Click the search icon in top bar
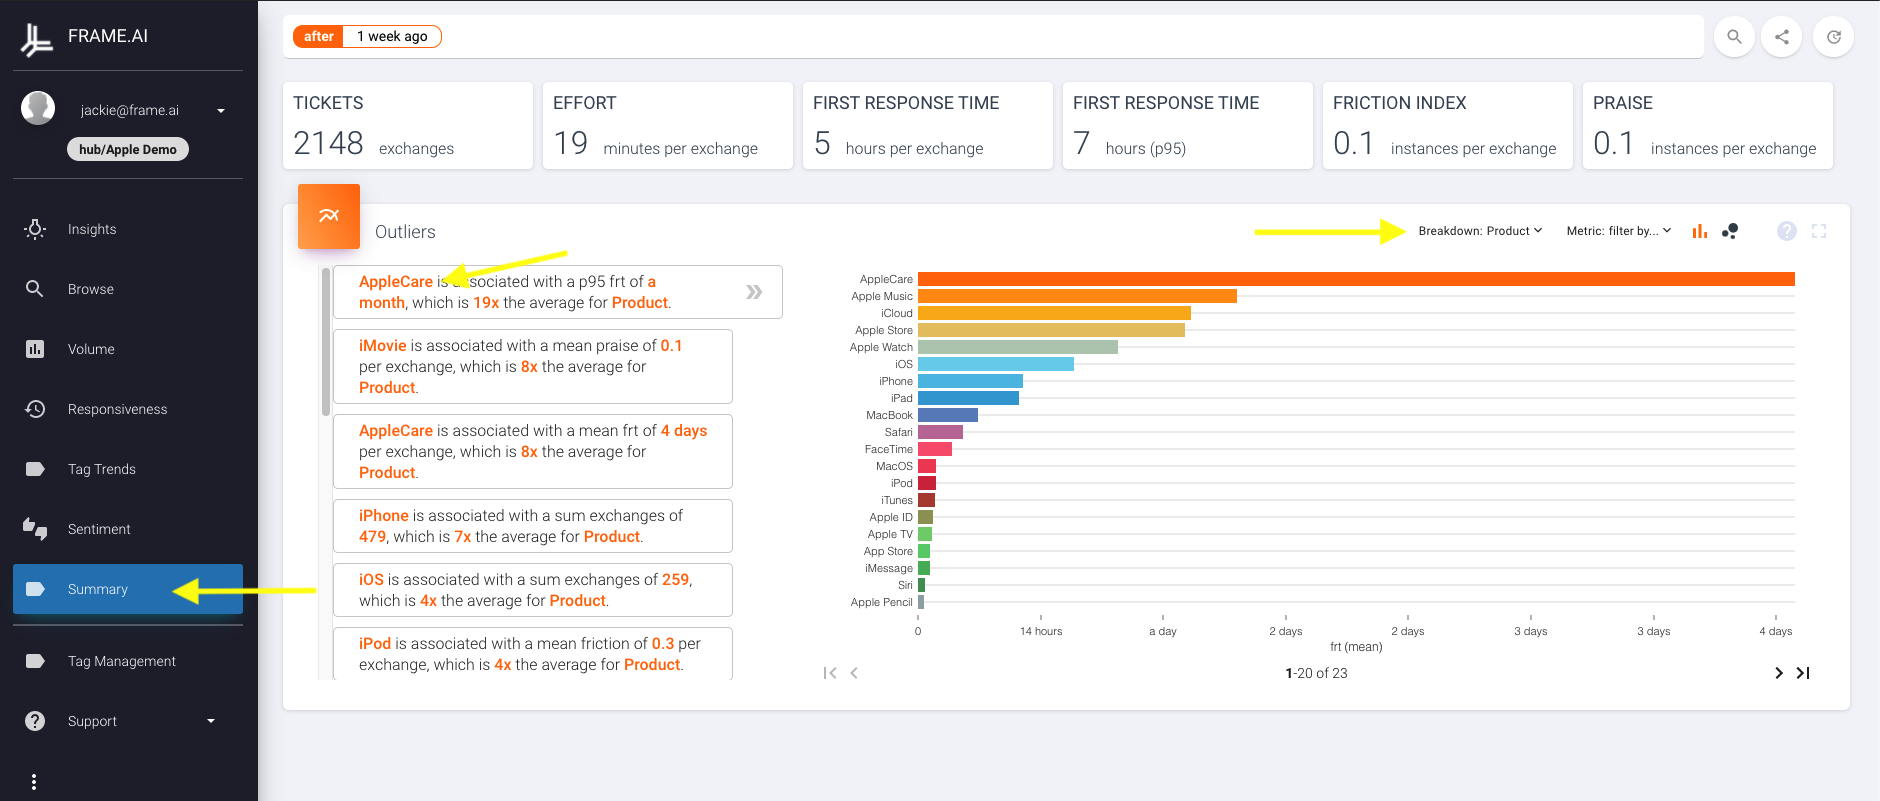The width and height of the screenshot is (1880, 801). (1735, 37)
